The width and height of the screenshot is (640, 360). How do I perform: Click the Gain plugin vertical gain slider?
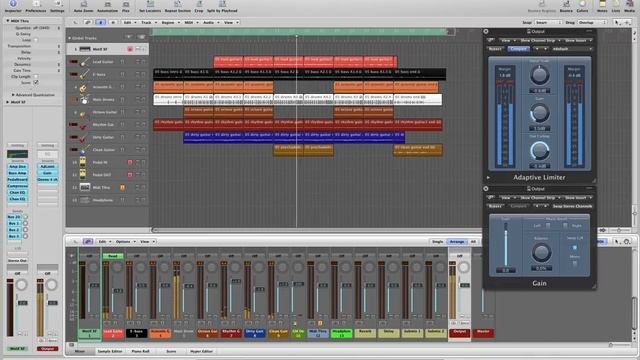pyautogui.click(x=505, y=245)
